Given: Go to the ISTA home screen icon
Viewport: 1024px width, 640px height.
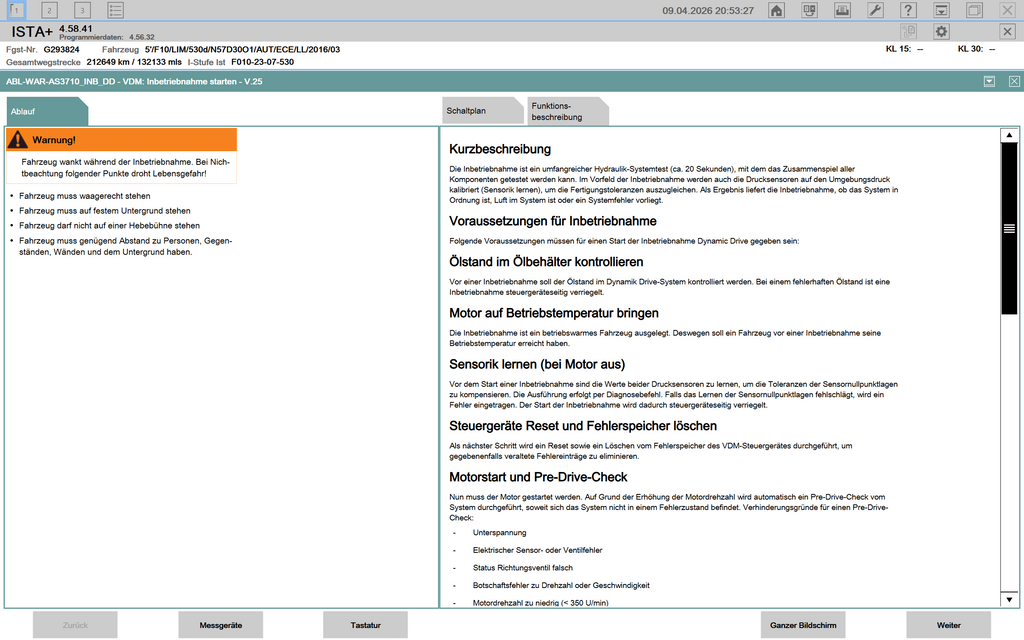Looking at the screenshot, I should [x=776, y=10].
